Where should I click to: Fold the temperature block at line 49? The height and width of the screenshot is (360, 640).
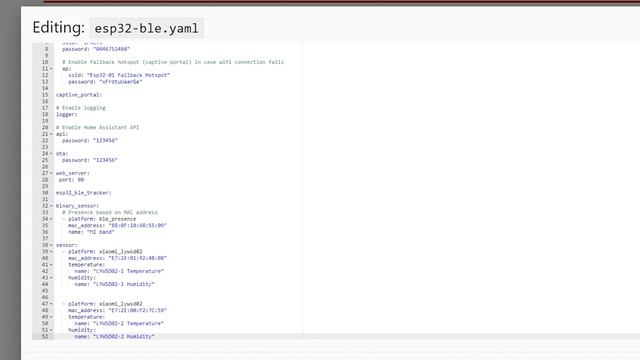click(51, 317)
